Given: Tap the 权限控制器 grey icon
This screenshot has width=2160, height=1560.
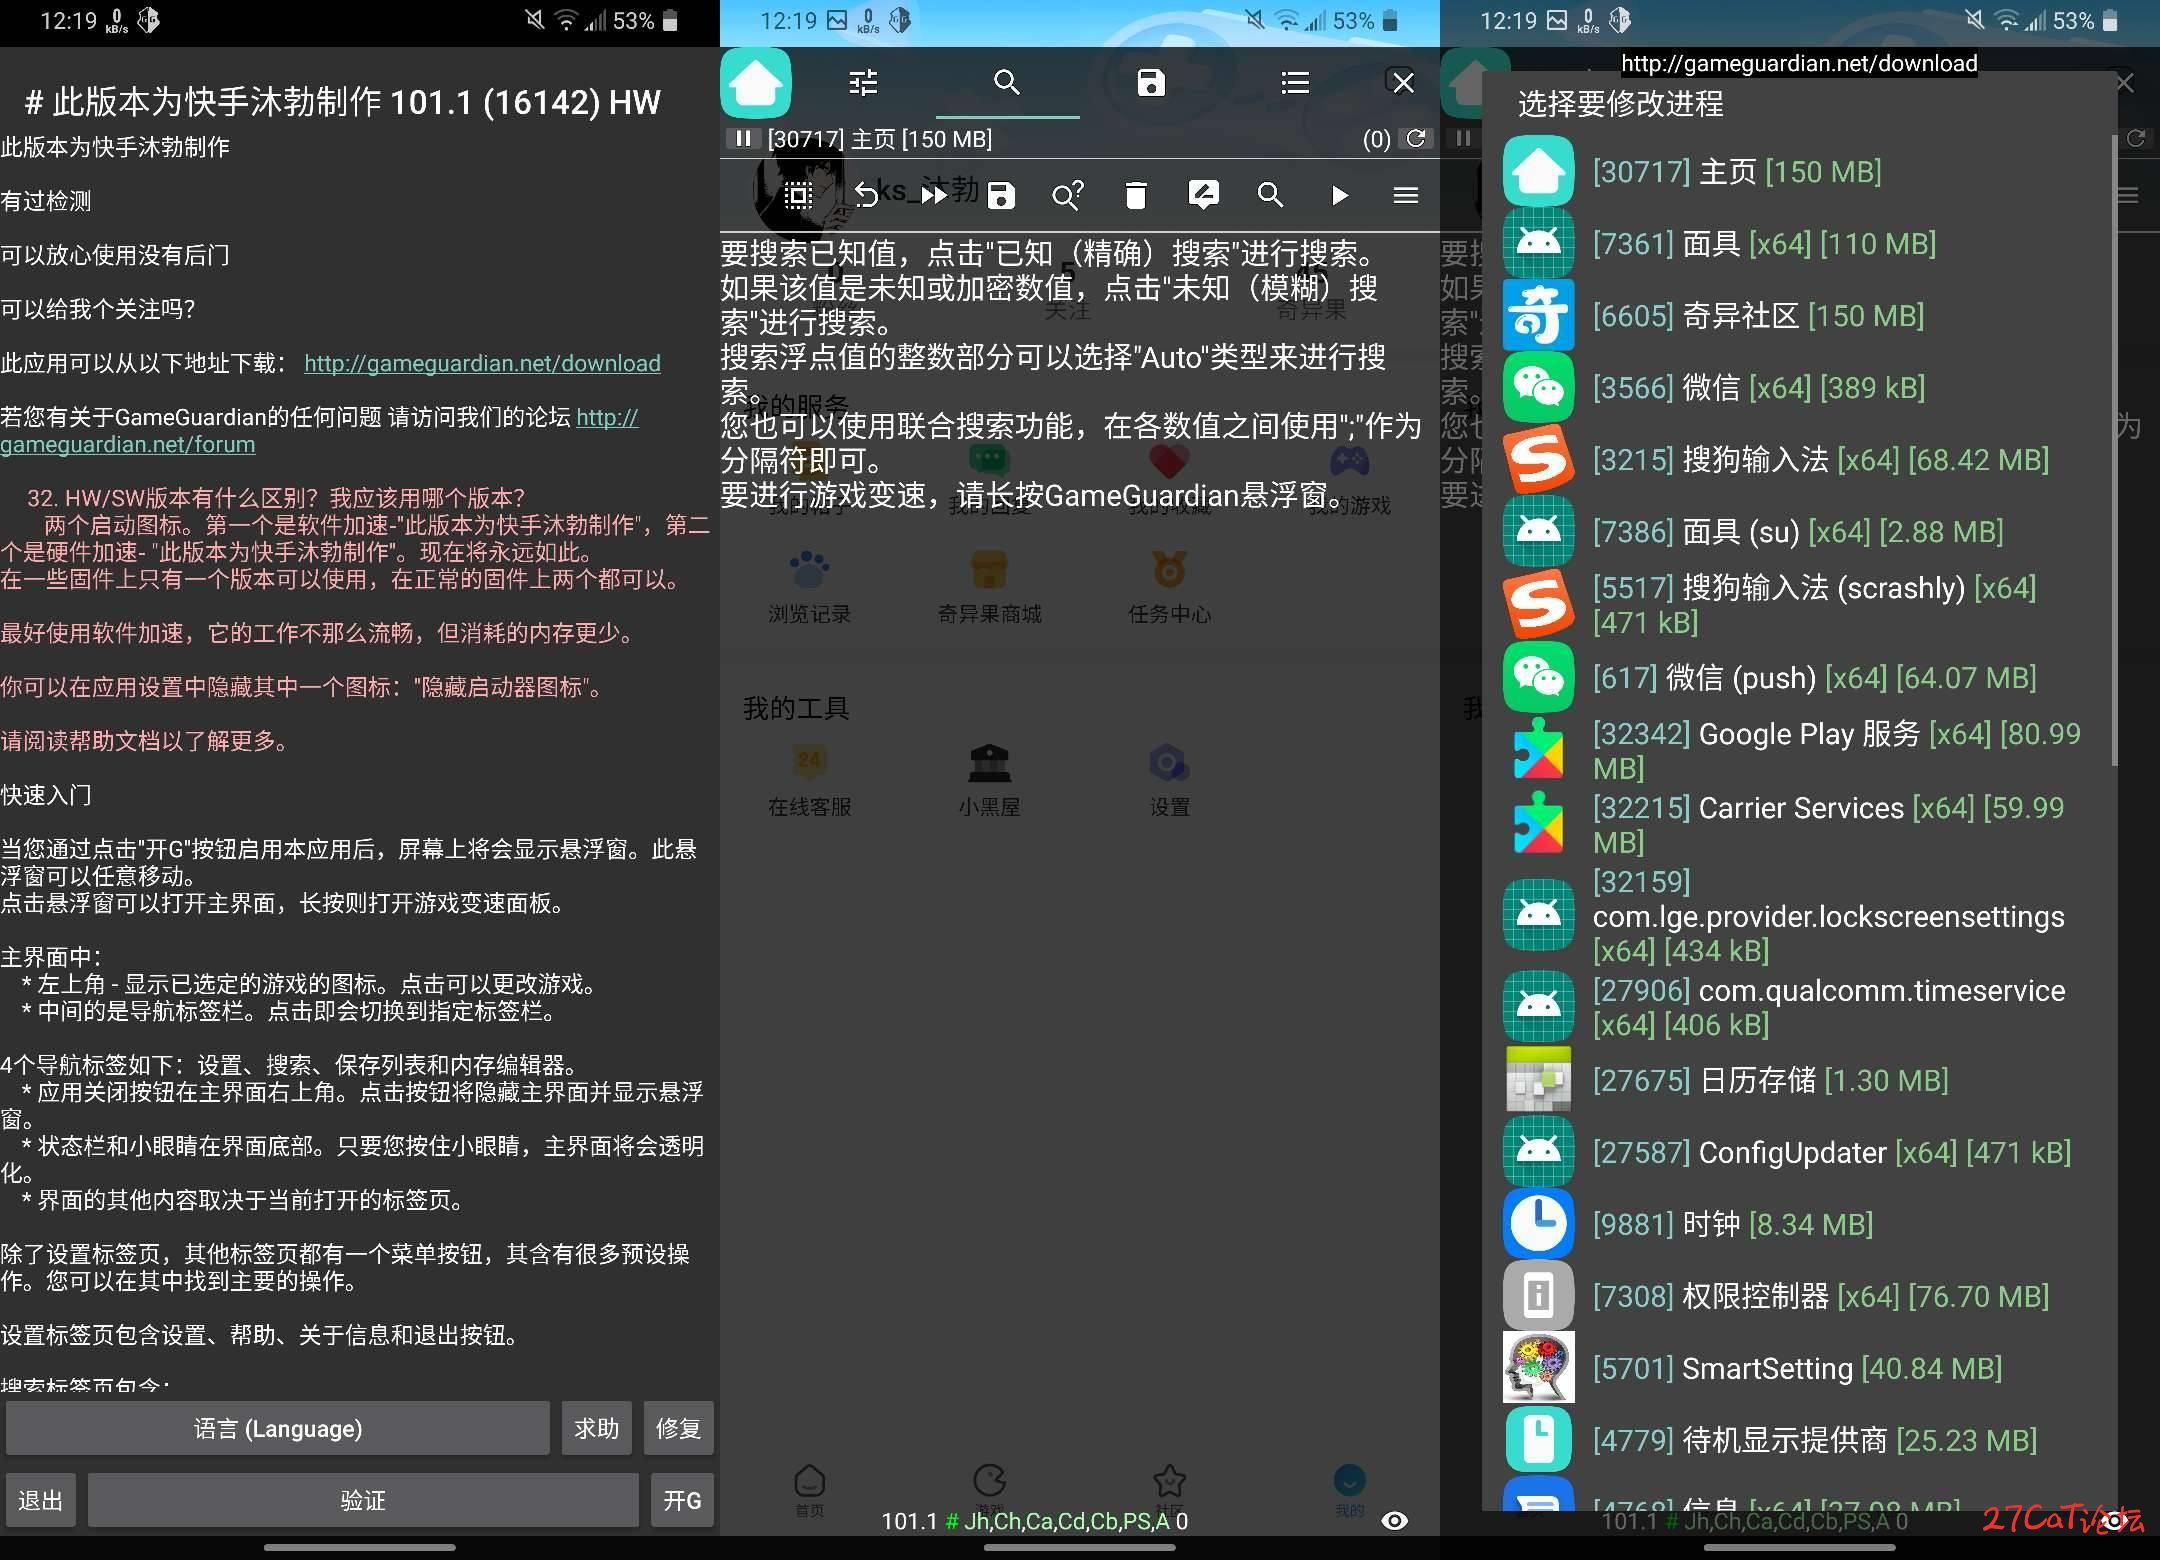Looking at the screenshot, I should click(x=1538, y=1296).
